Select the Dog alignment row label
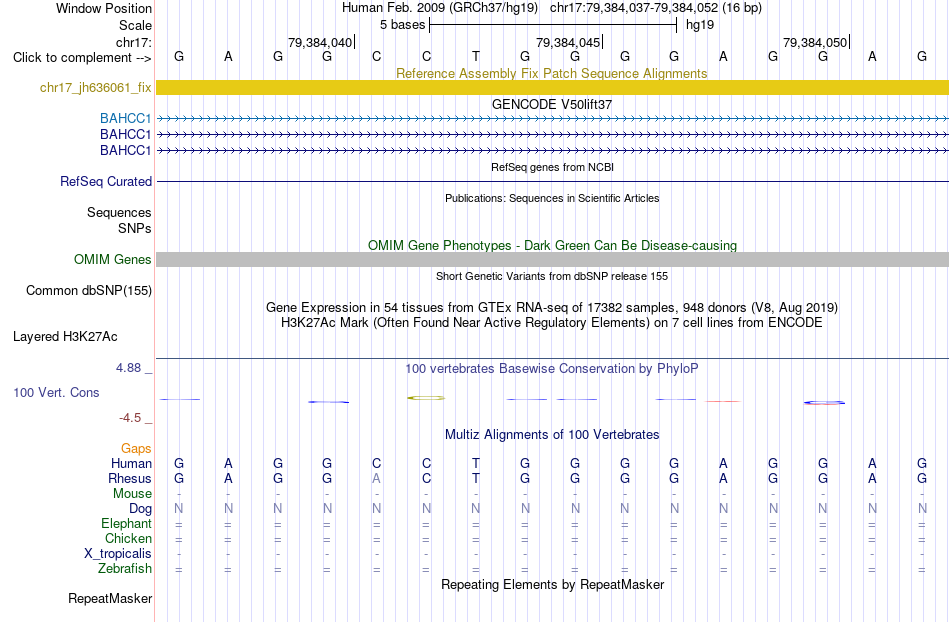Image resolution: width=950 pixels, height=622 pixels. click(x=140, y=509)
